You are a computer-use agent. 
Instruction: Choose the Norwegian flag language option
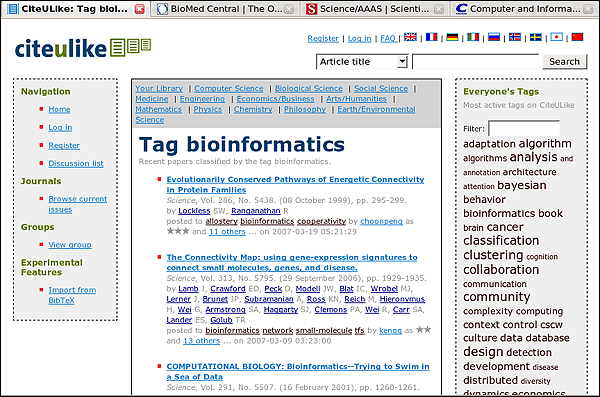(x=515, y=37)
